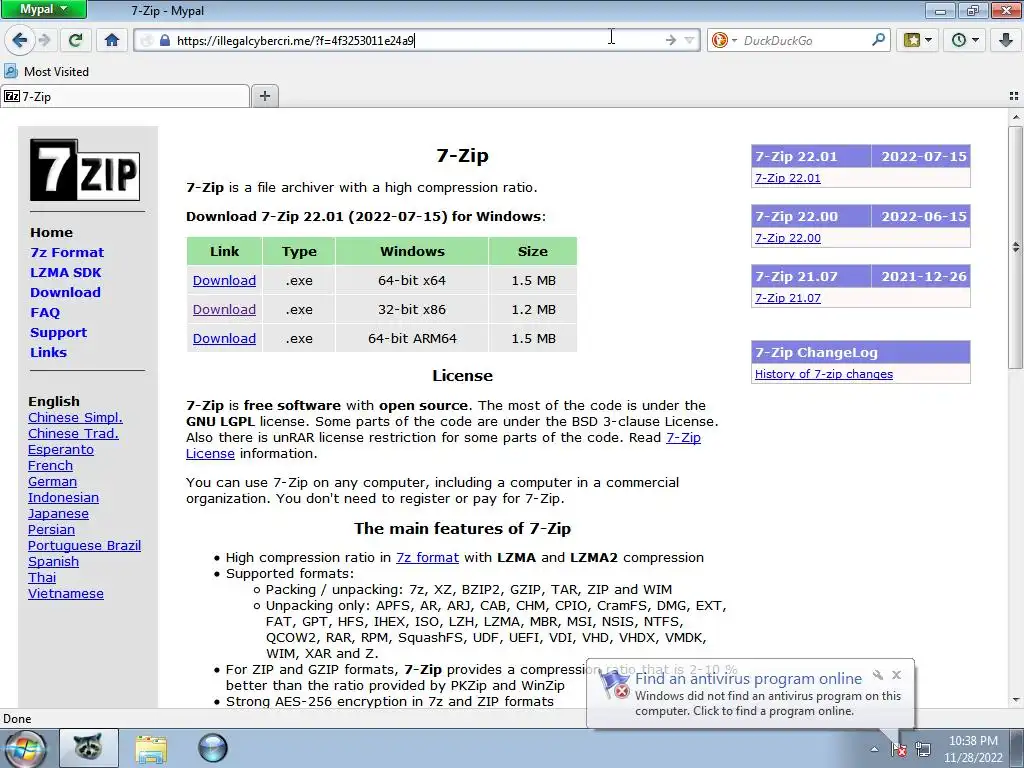Image resolution: width=1024 pixels, height=768 pixels.
Task: Switch language to Esperanto
Action: point(61,449)
